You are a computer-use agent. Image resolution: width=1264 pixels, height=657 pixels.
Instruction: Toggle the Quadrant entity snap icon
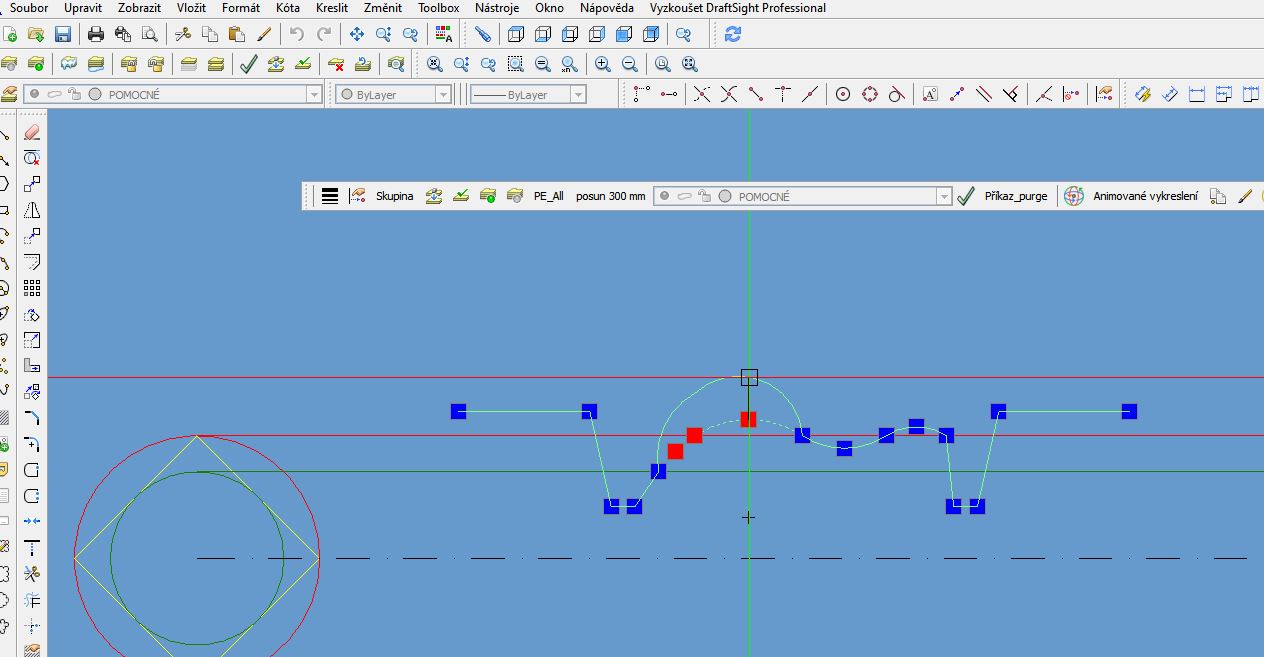click(870, 94)
